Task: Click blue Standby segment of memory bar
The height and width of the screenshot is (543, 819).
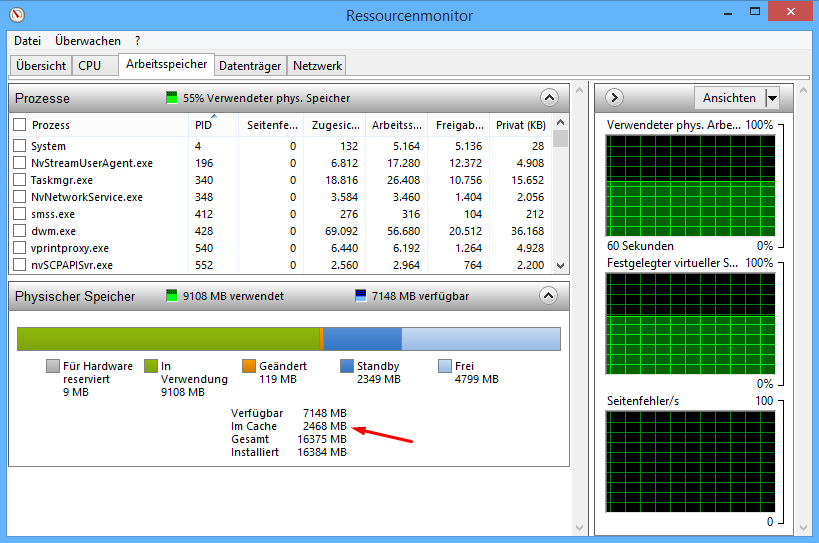Action: point(362,339)
